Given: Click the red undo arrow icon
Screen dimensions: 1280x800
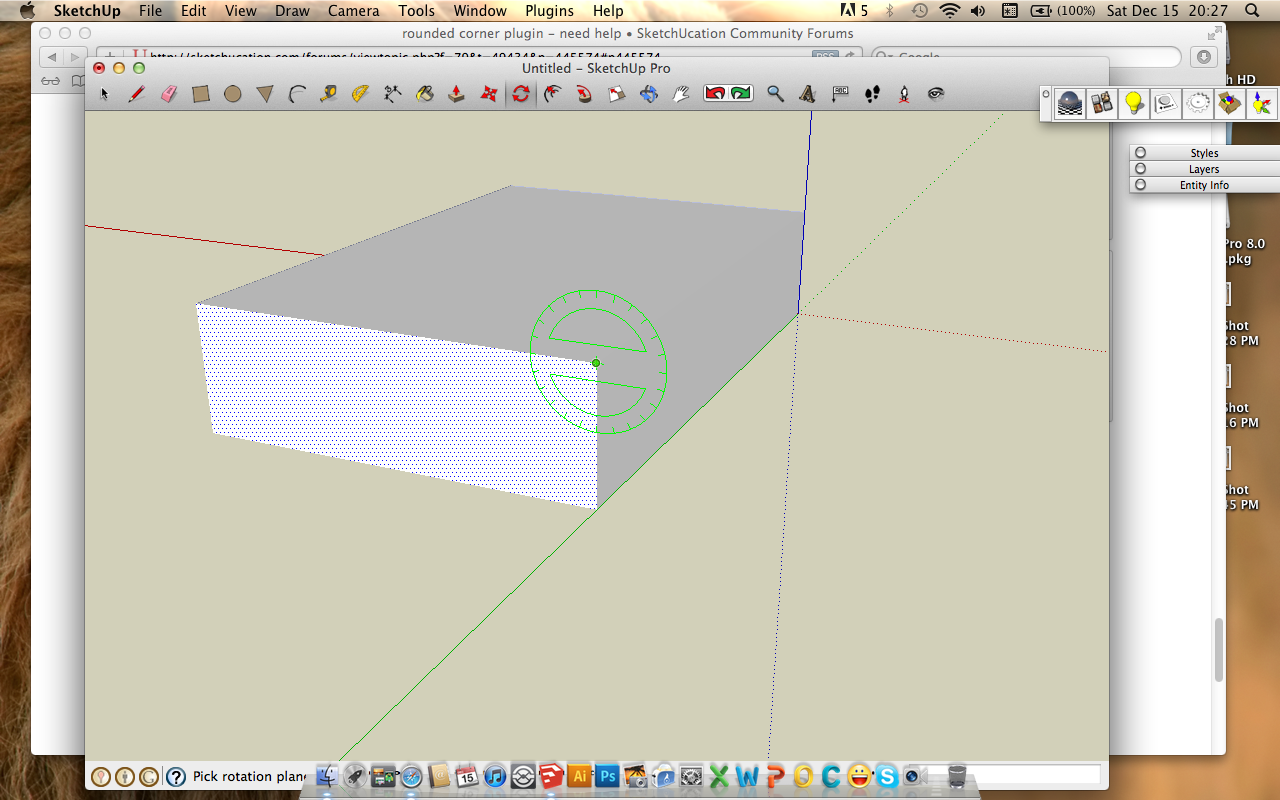Looking at the screenshot, I should pos(716,94).
